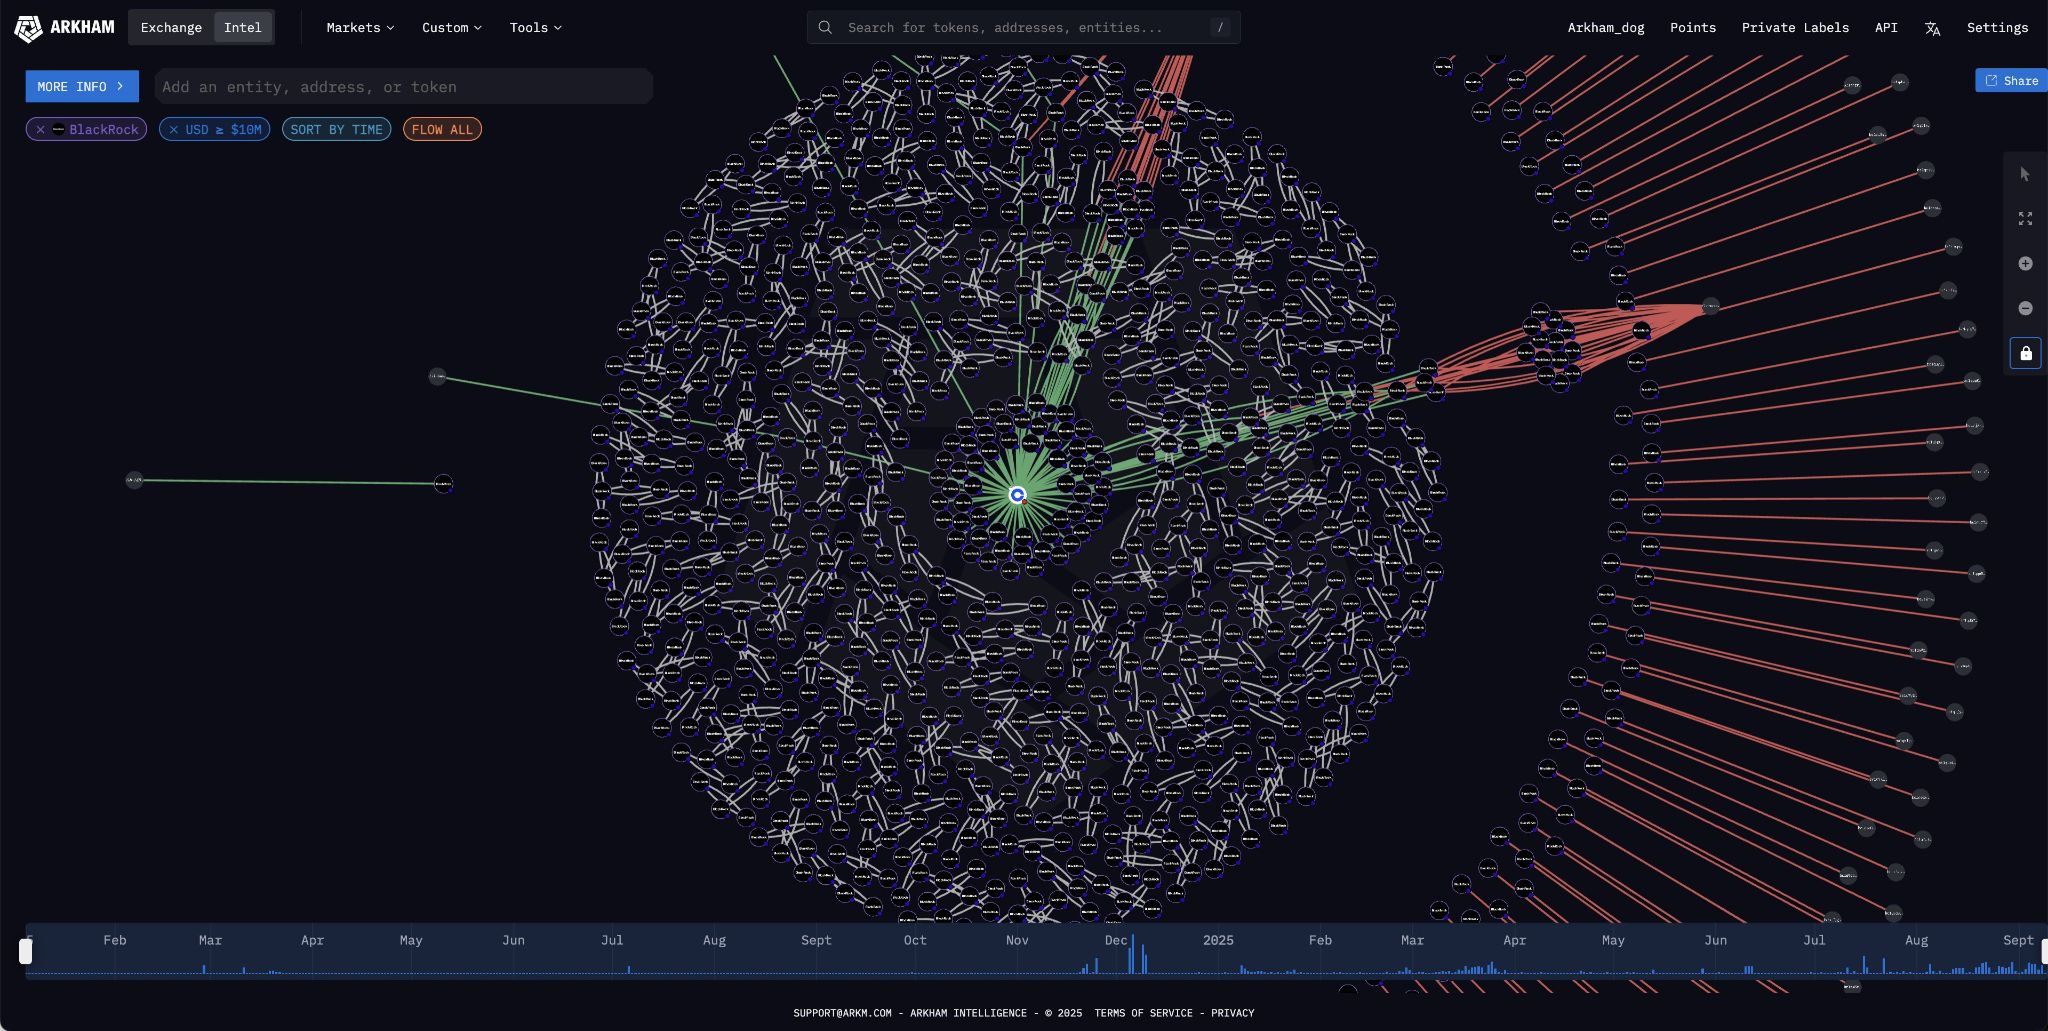Toggle the graph lock icon
Screen dimensions: 2048x1031
(x=2025, y=353)
